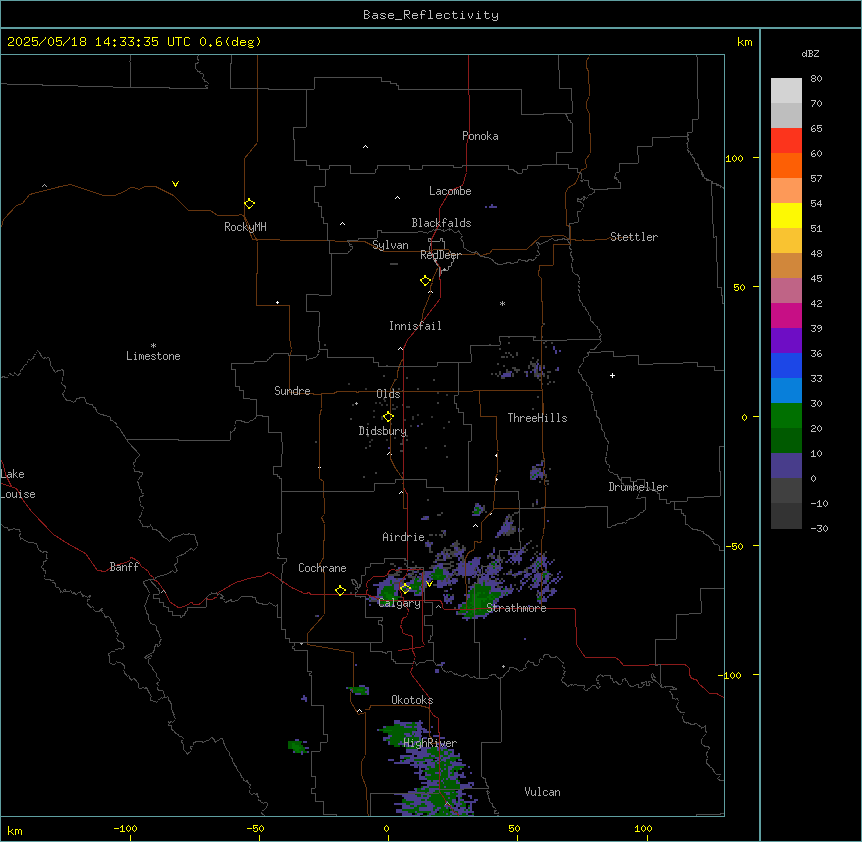Click the -100 km bottom axis tick label
The width and height of the screenshot is (862, 842).
tap(125, 828)
